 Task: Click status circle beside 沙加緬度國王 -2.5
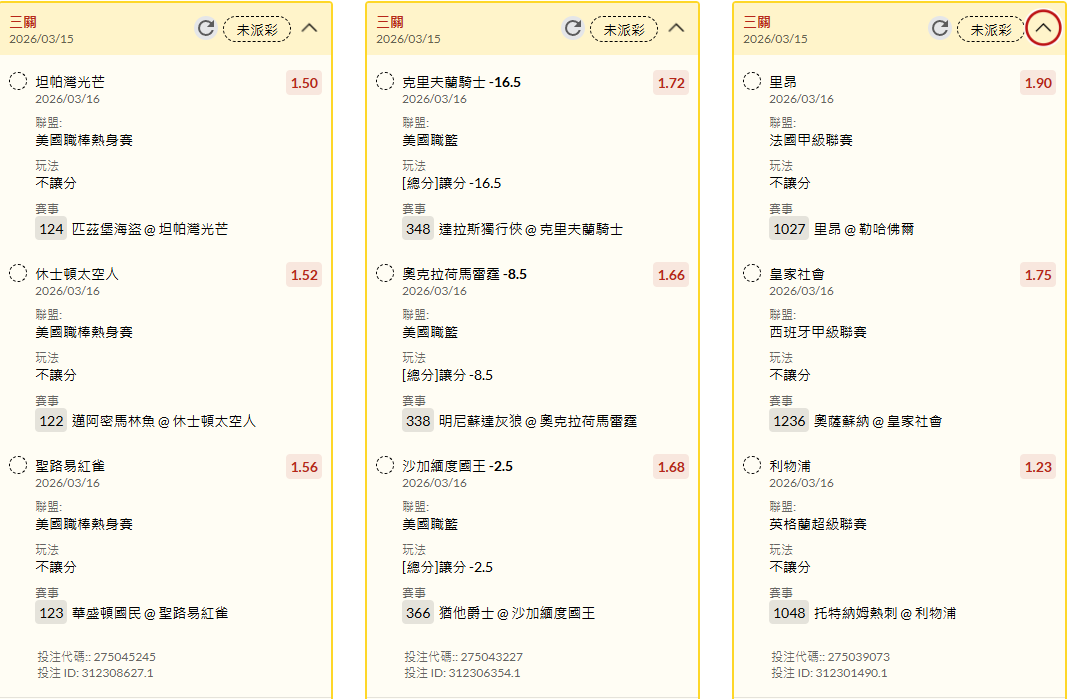(385, 465)
